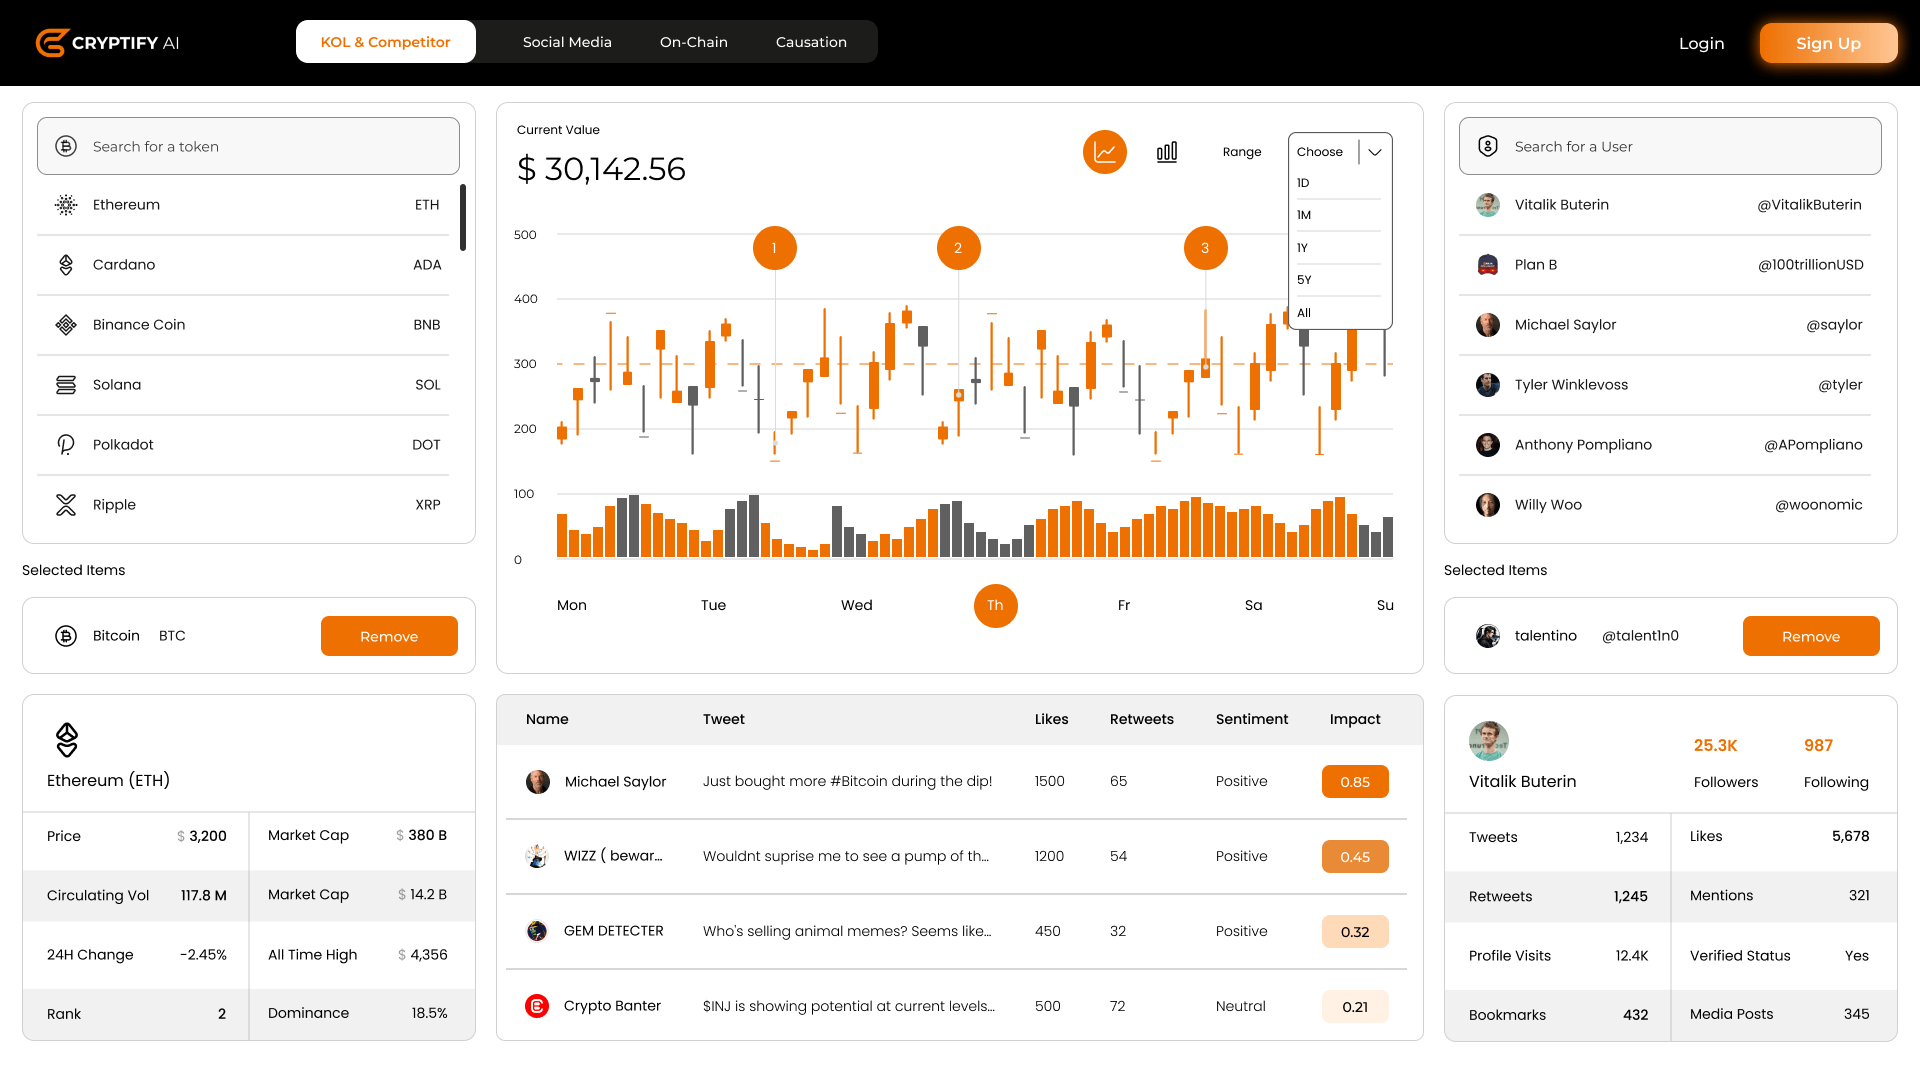Click chart event marker number 2
The height and width of the screenshot is (1080, 1920).
(x=959, y=248)
